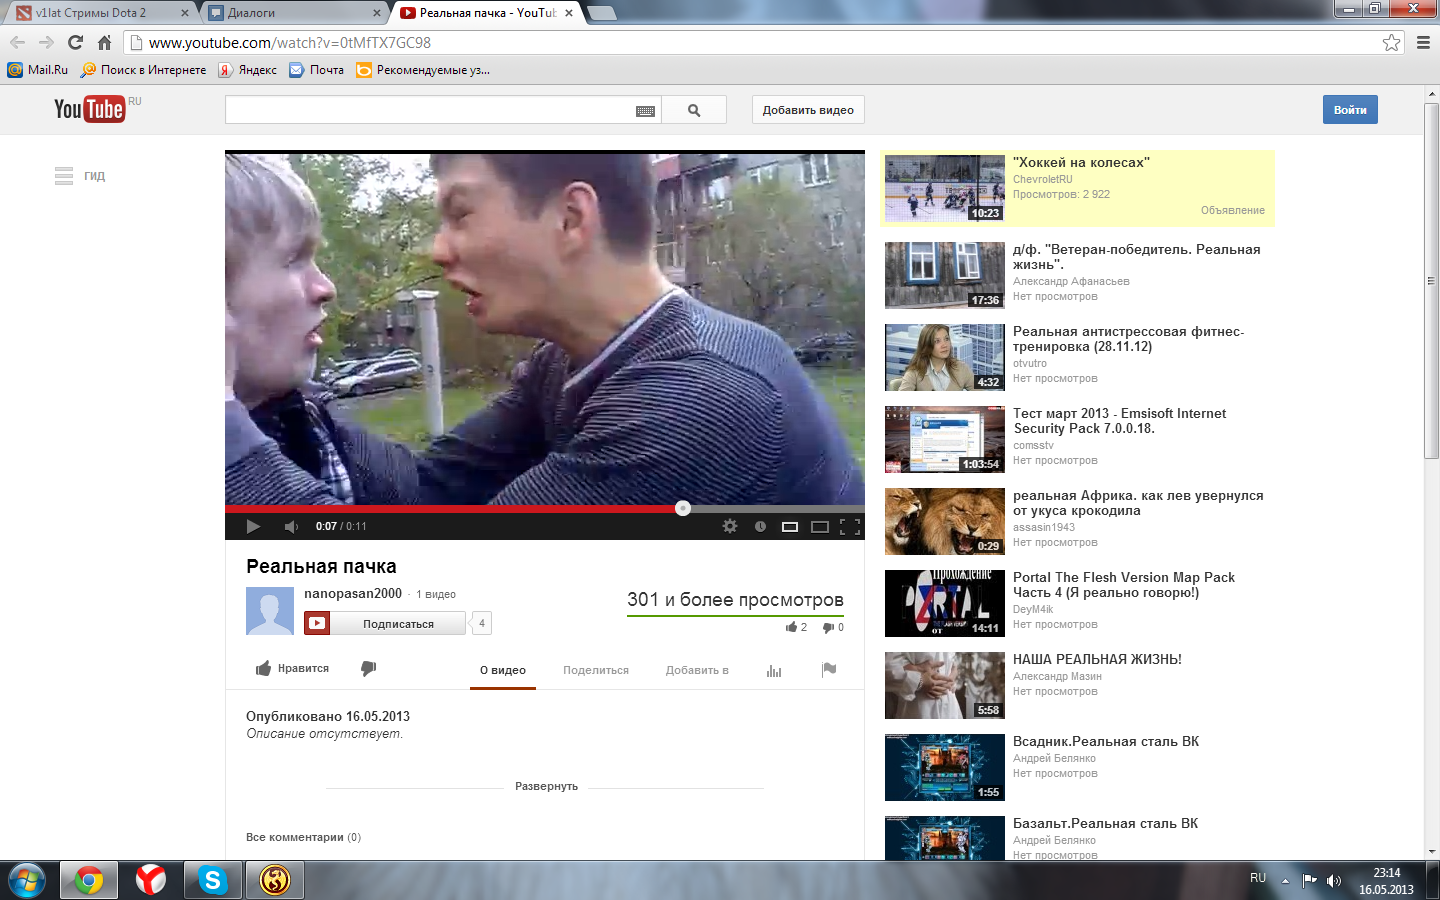Open a new tab button
This screenshot has width=1440, height=900.
pyautogui.click(x=601, y=13)
